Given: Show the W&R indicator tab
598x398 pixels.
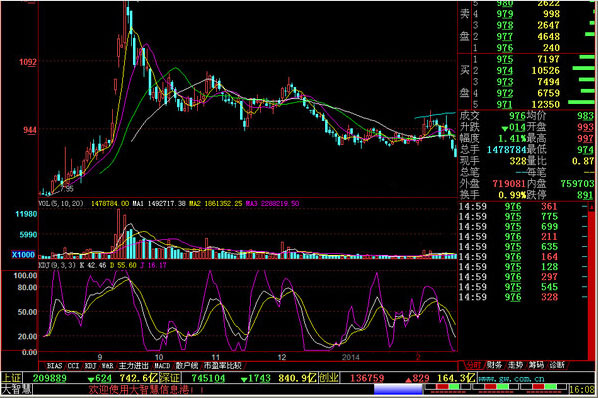Looking at the screenshot, I should coord(108,366).
